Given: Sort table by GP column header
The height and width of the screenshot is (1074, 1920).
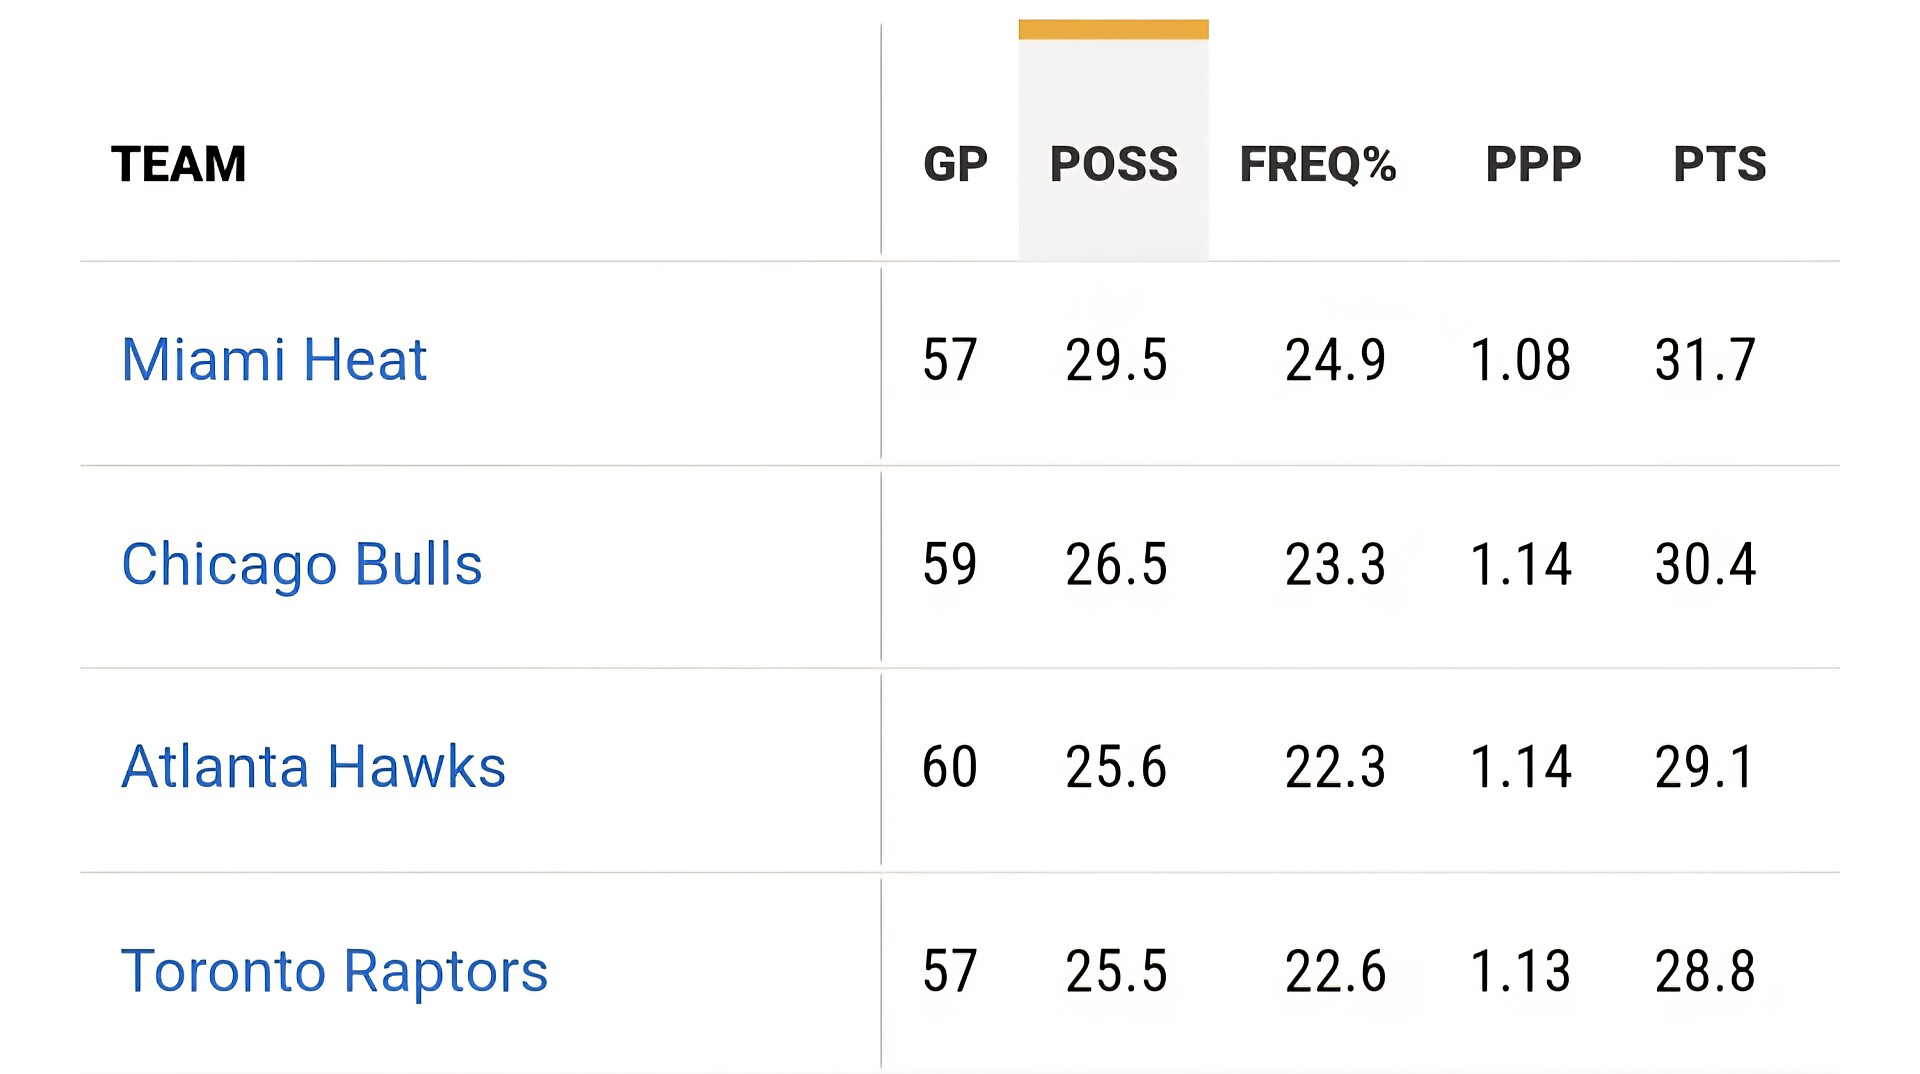Looking at the screenshot, I should tap(955, 164).
